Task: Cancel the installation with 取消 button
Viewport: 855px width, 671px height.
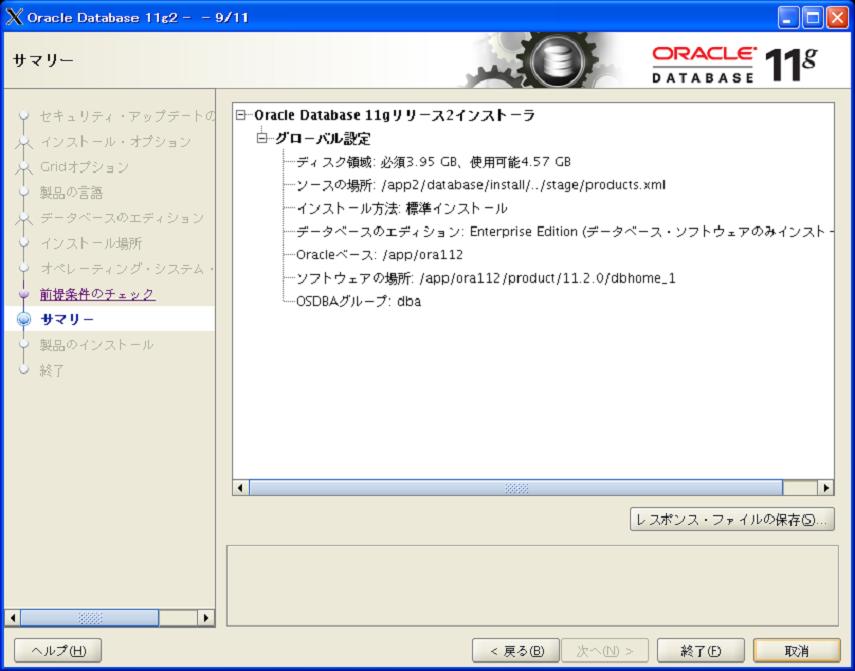Action: point(797,651)
